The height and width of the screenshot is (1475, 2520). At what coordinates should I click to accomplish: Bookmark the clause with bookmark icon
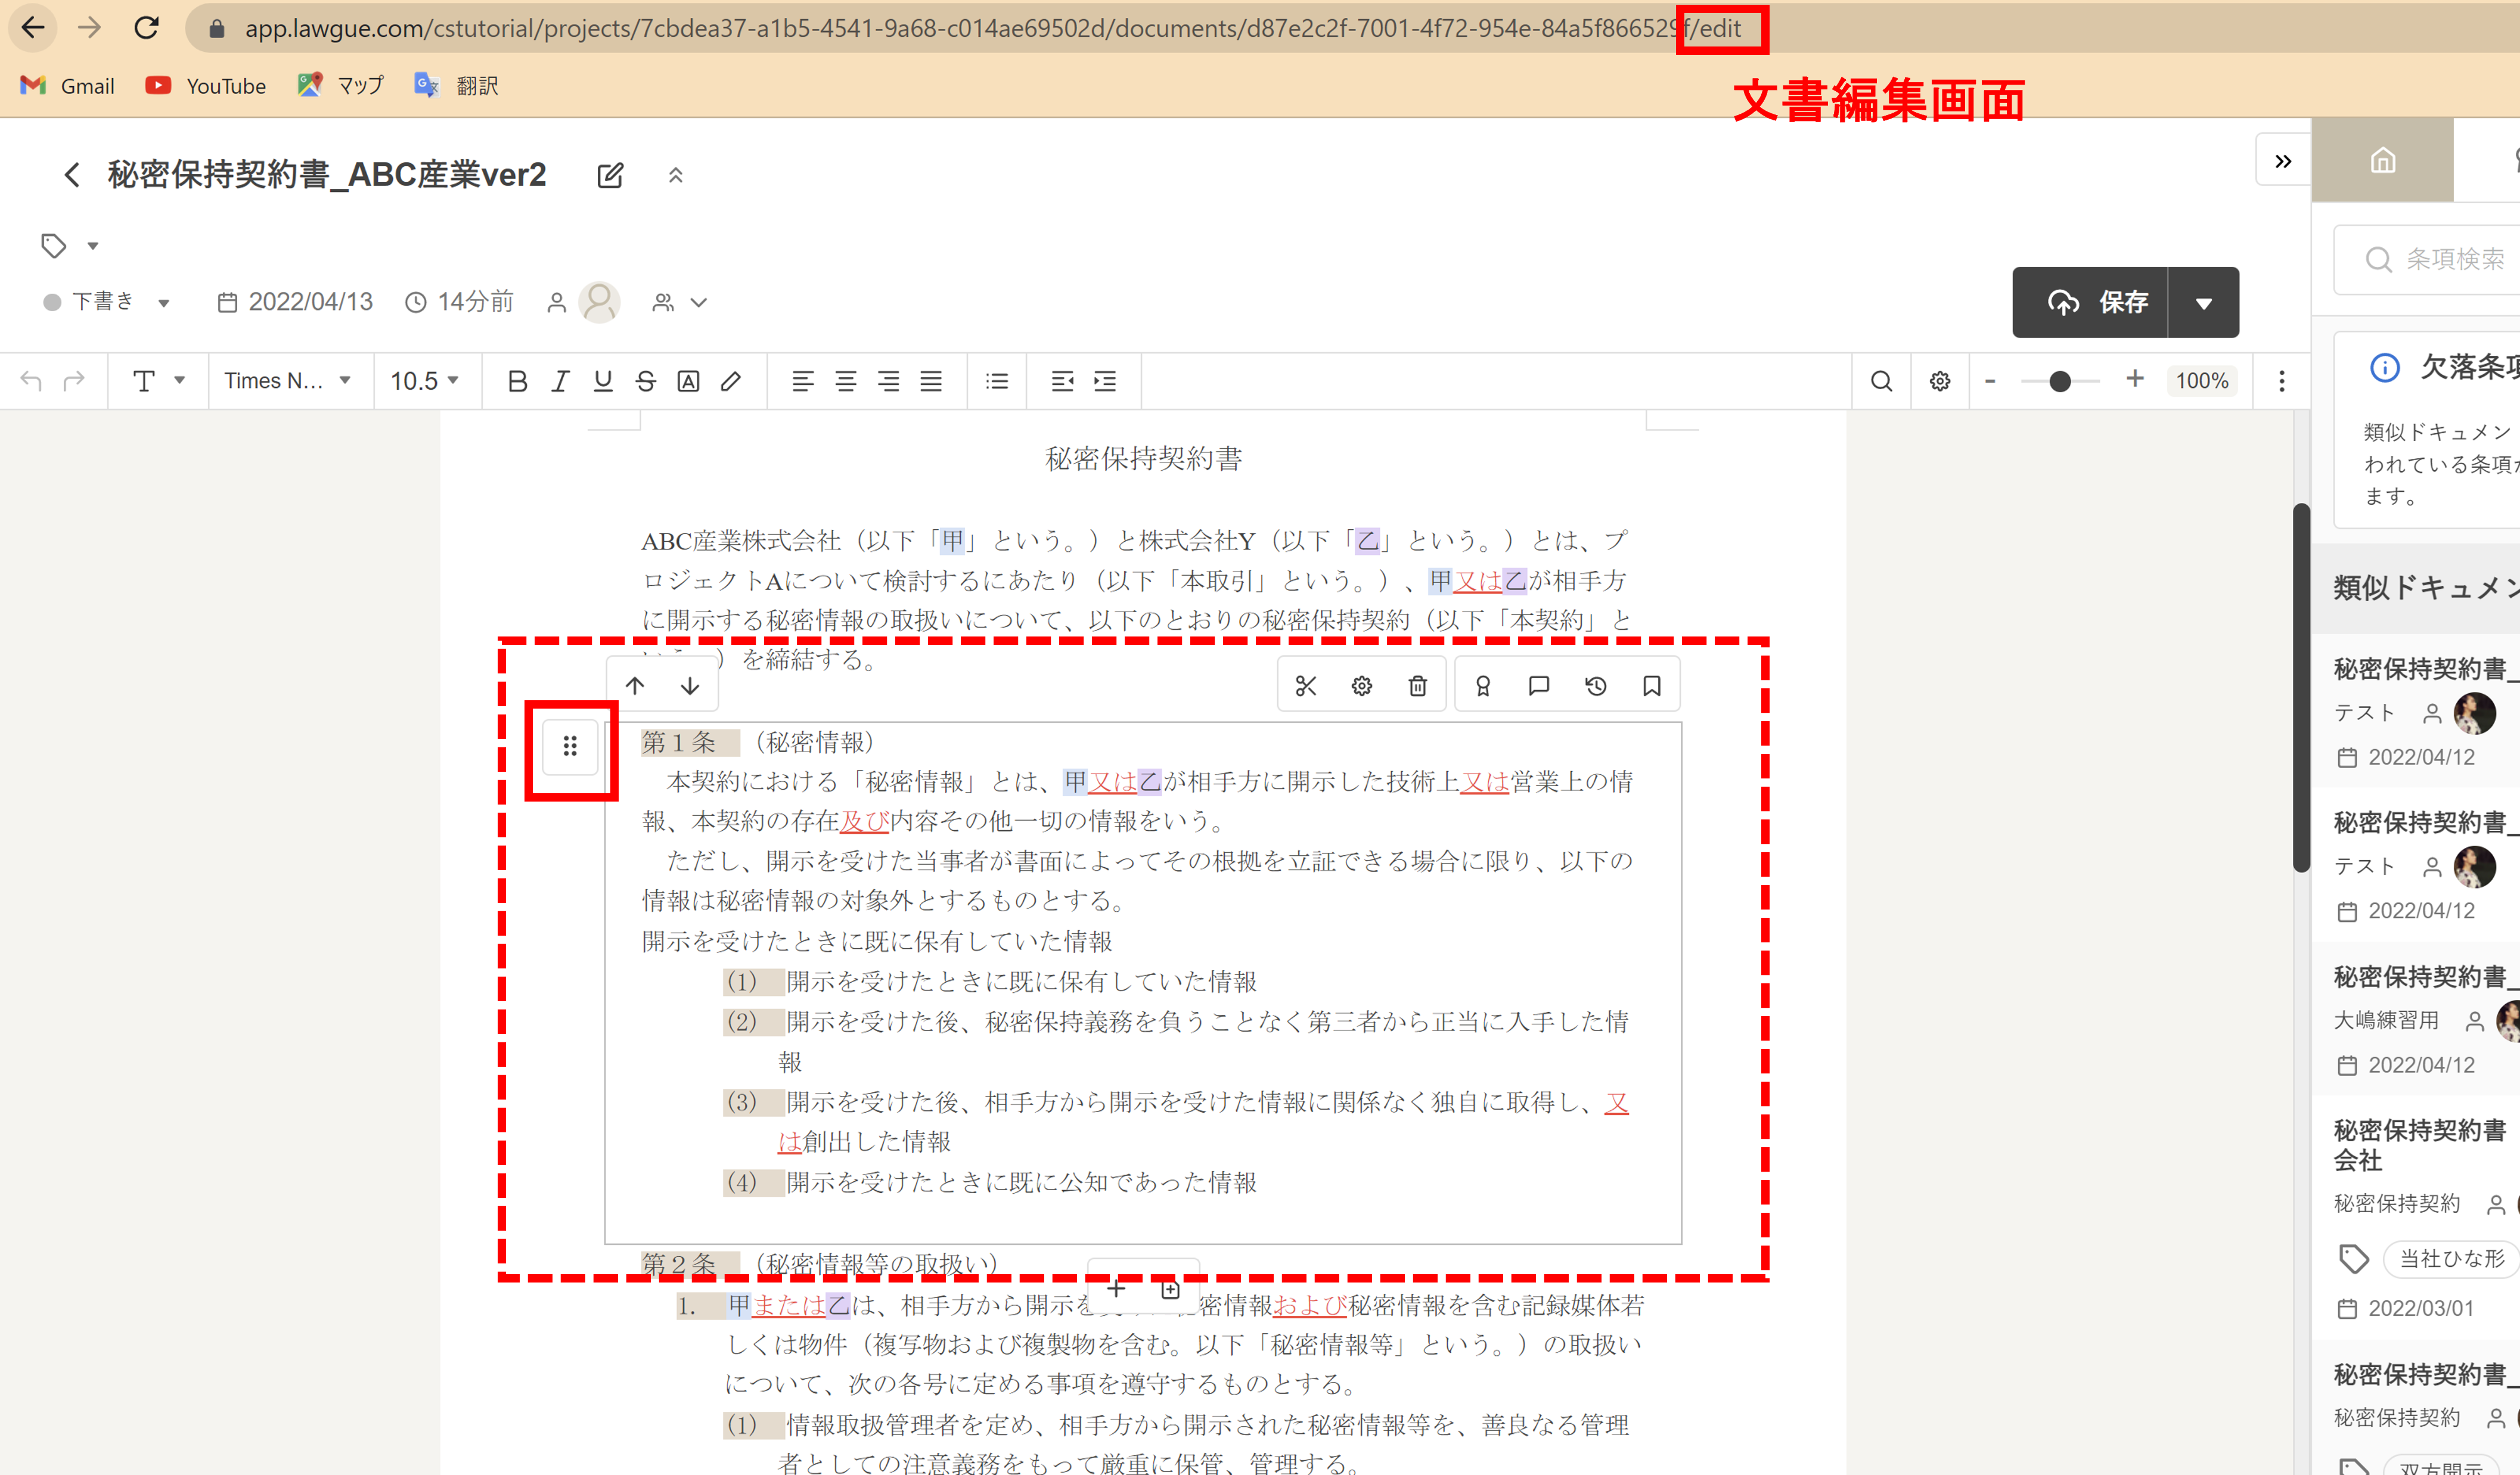(x=1651, y=686)
